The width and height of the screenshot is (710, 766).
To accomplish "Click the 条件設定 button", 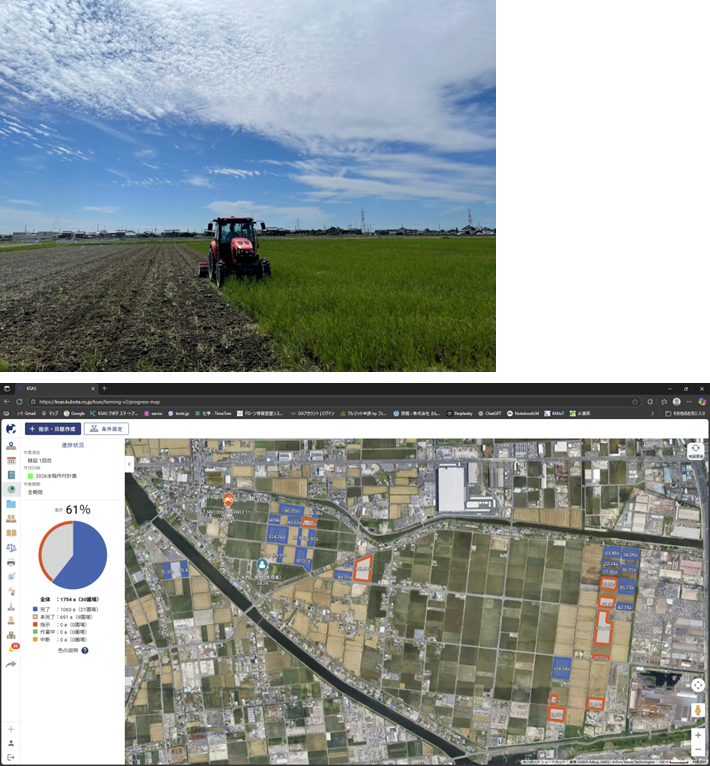I will 105,428.
